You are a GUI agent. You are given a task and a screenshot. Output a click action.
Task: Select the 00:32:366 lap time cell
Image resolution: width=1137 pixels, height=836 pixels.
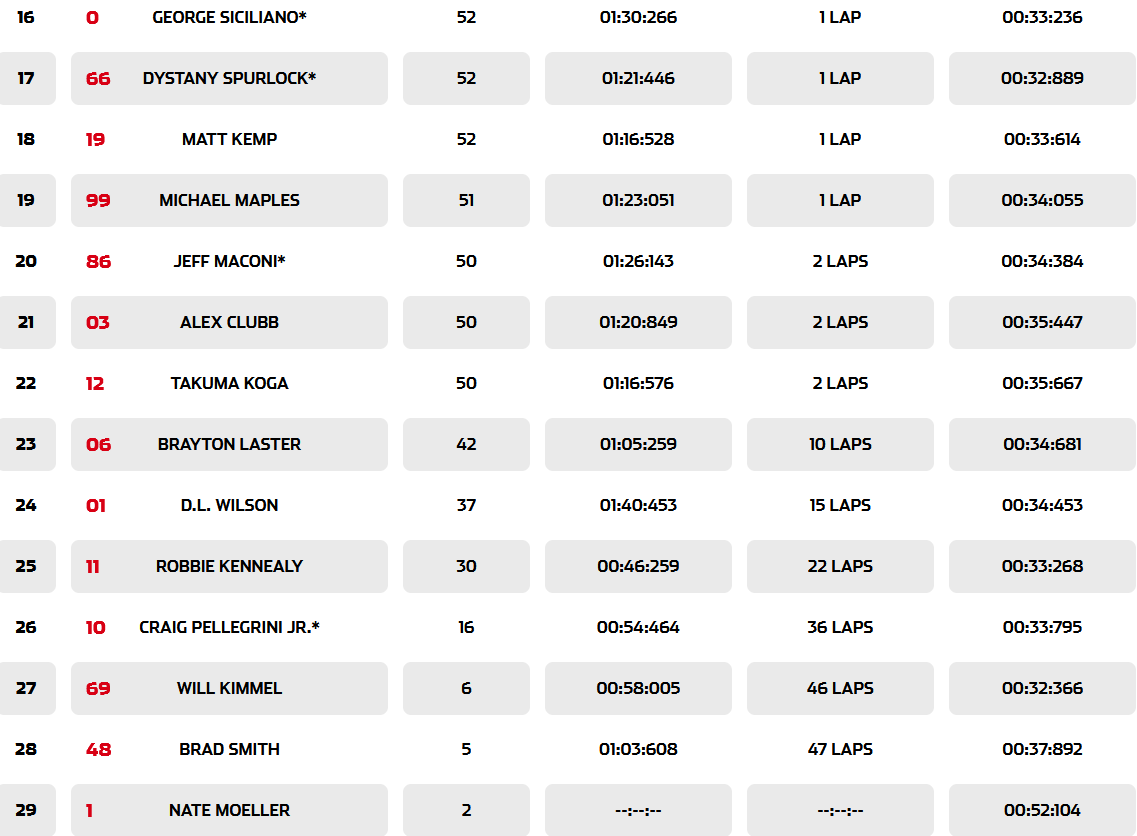point(1042,688)
